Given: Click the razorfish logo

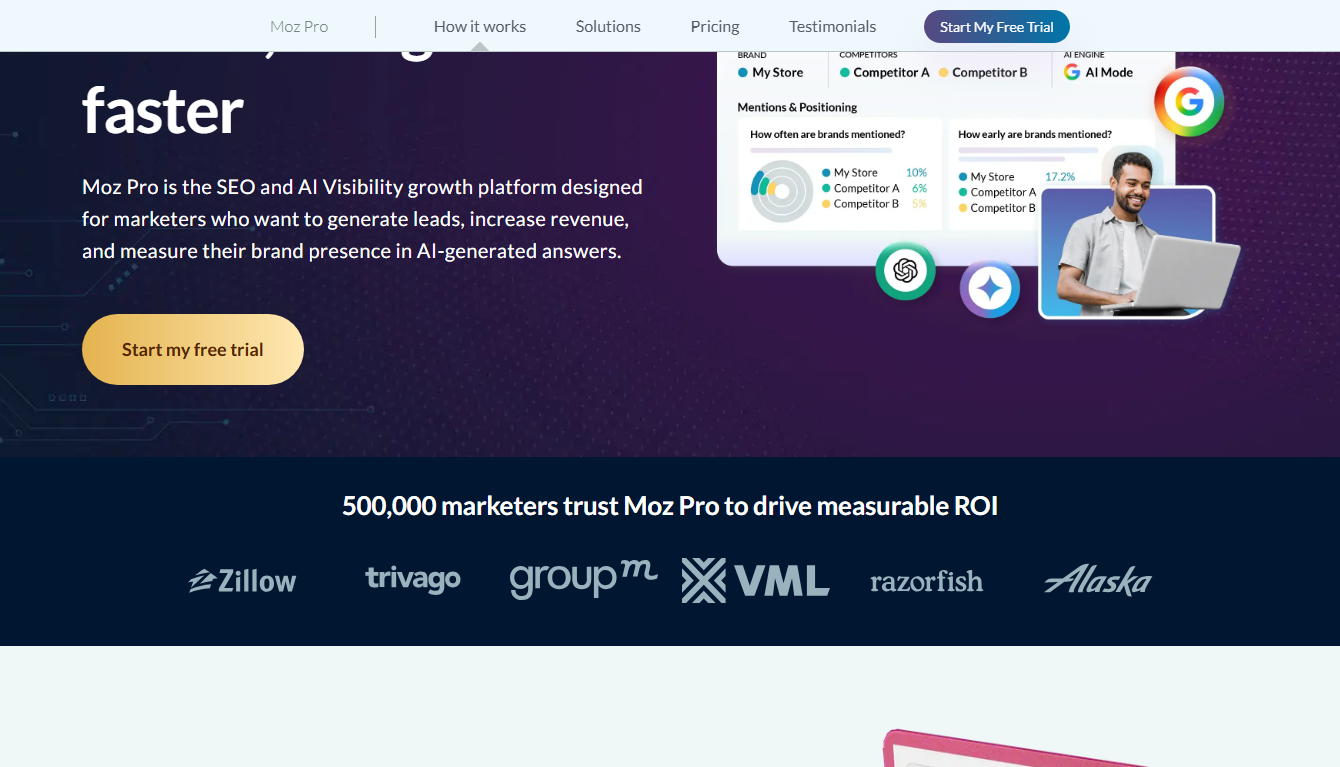Looking at the screenshot, I should (x=927, y=581).
